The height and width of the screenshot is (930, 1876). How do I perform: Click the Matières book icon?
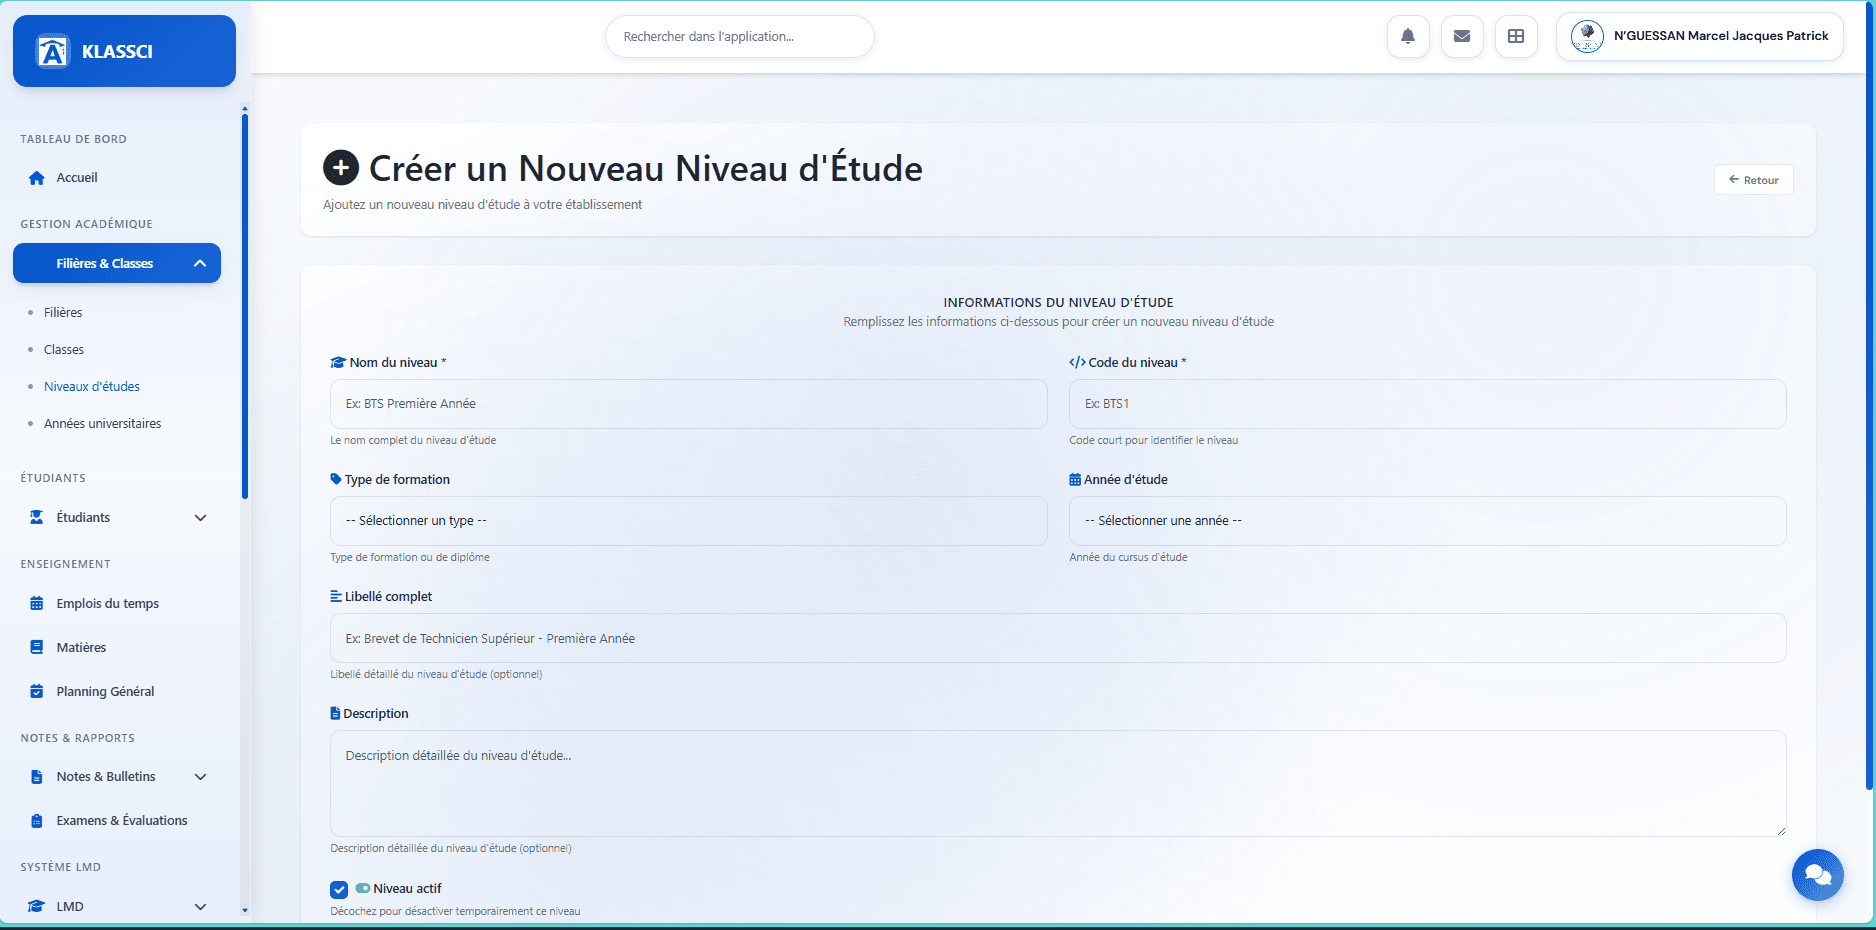tap(36, 647)
